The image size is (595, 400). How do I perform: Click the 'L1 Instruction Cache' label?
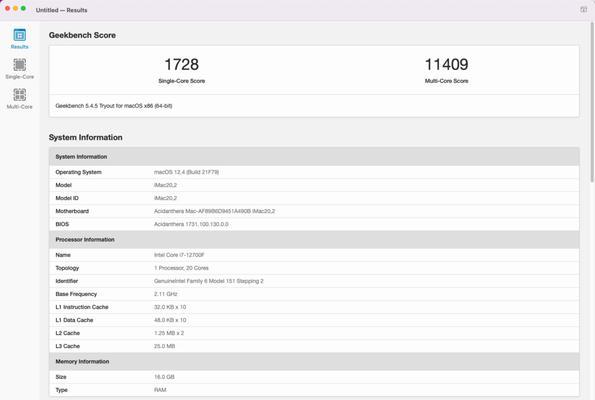click(x=82, y=307)
